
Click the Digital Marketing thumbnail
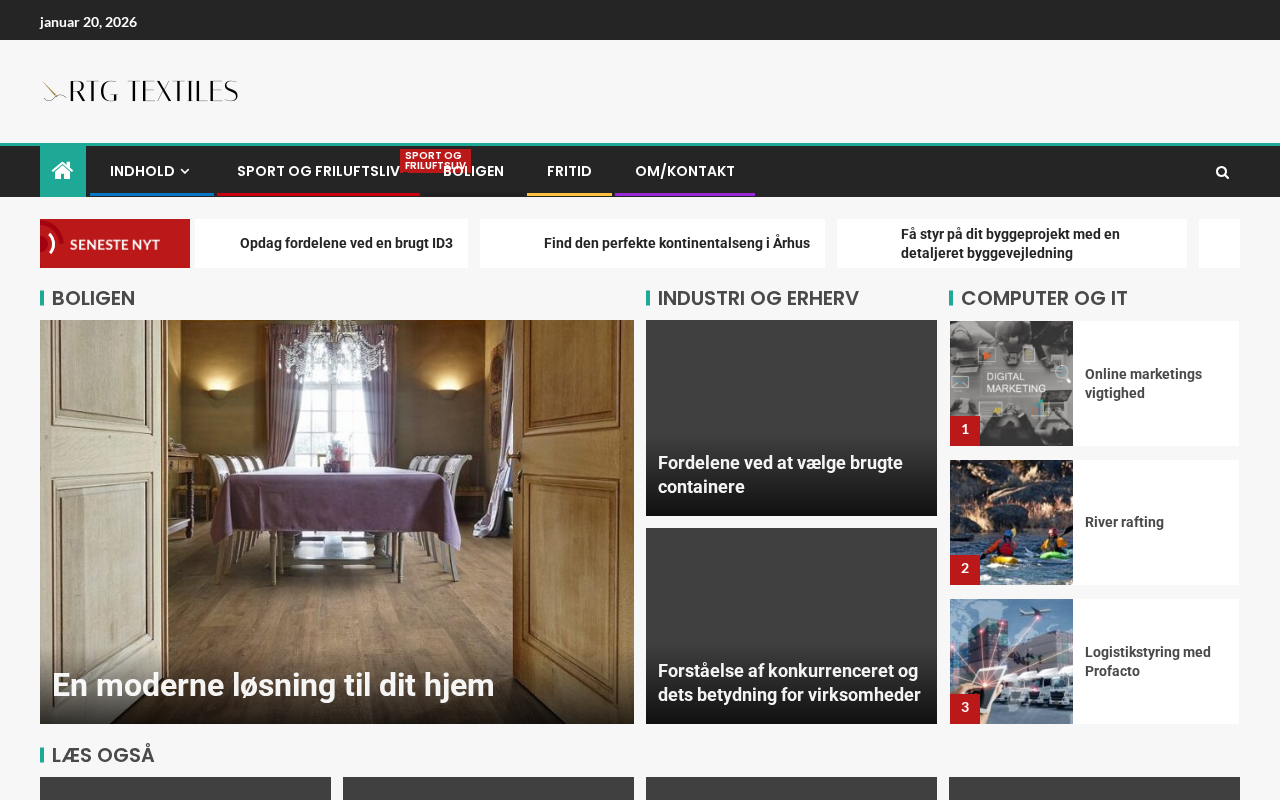pos(1011,383)
